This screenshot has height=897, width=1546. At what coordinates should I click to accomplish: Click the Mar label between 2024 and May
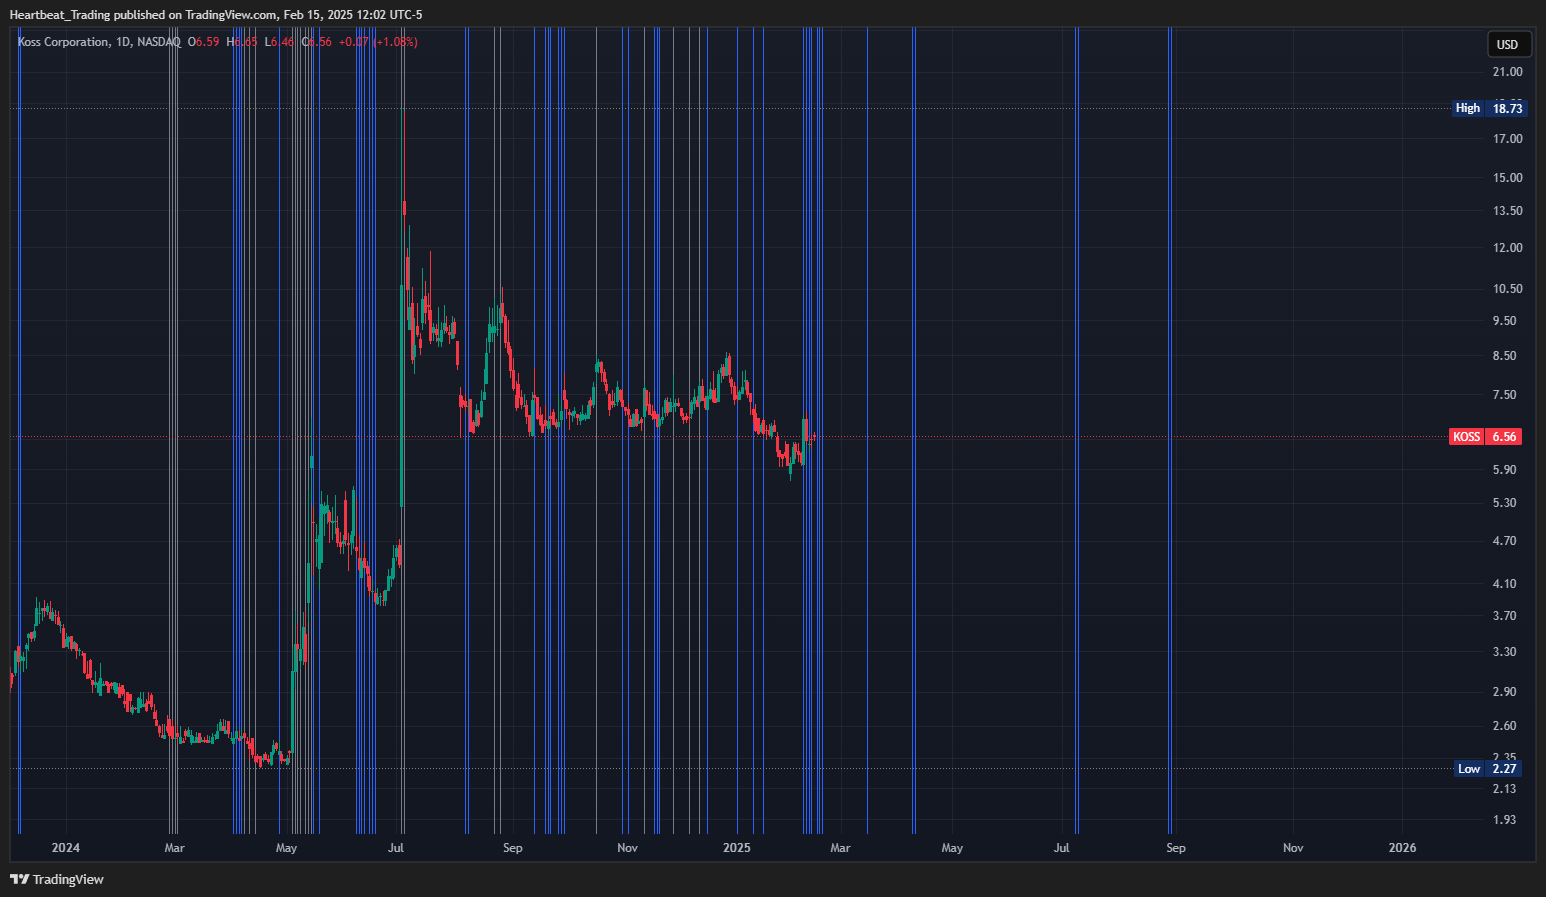tap(174, 848)
